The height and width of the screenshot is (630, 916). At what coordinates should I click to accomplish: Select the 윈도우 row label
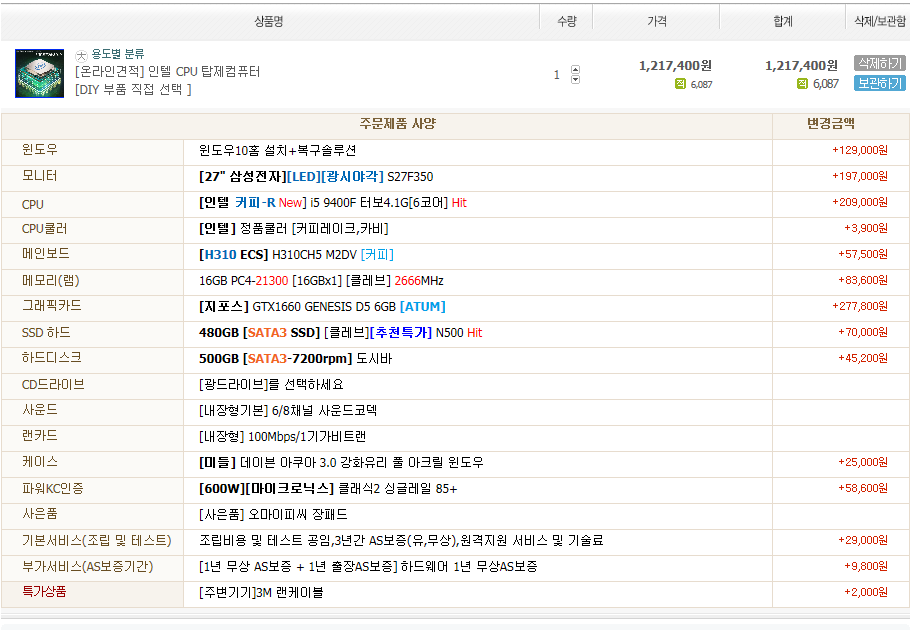pos(40,150)
